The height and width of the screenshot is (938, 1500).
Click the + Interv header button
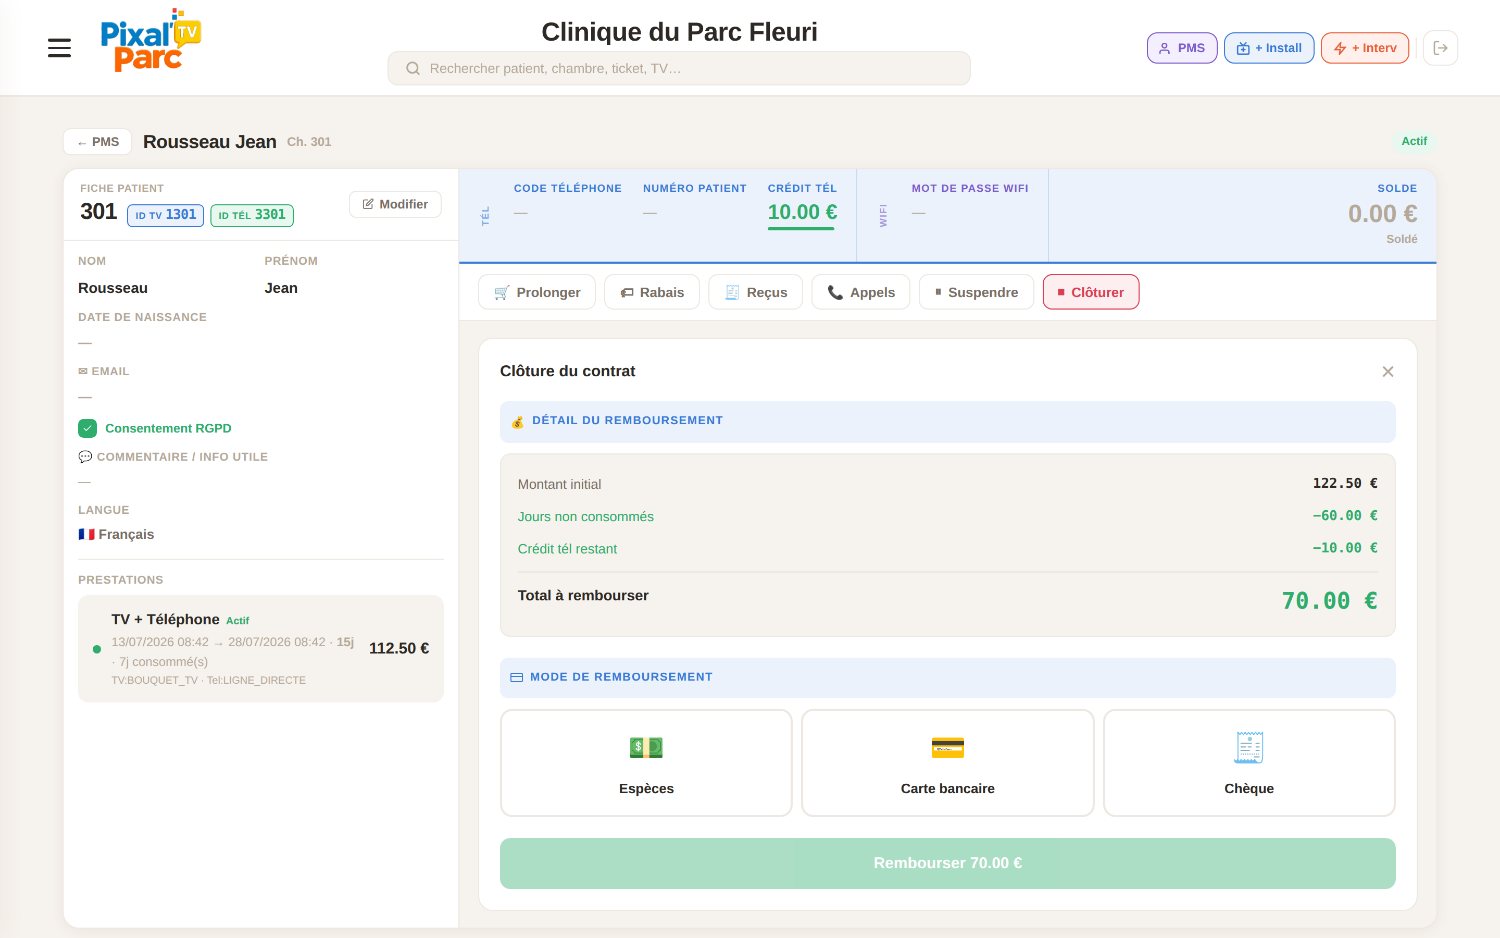1365,48
